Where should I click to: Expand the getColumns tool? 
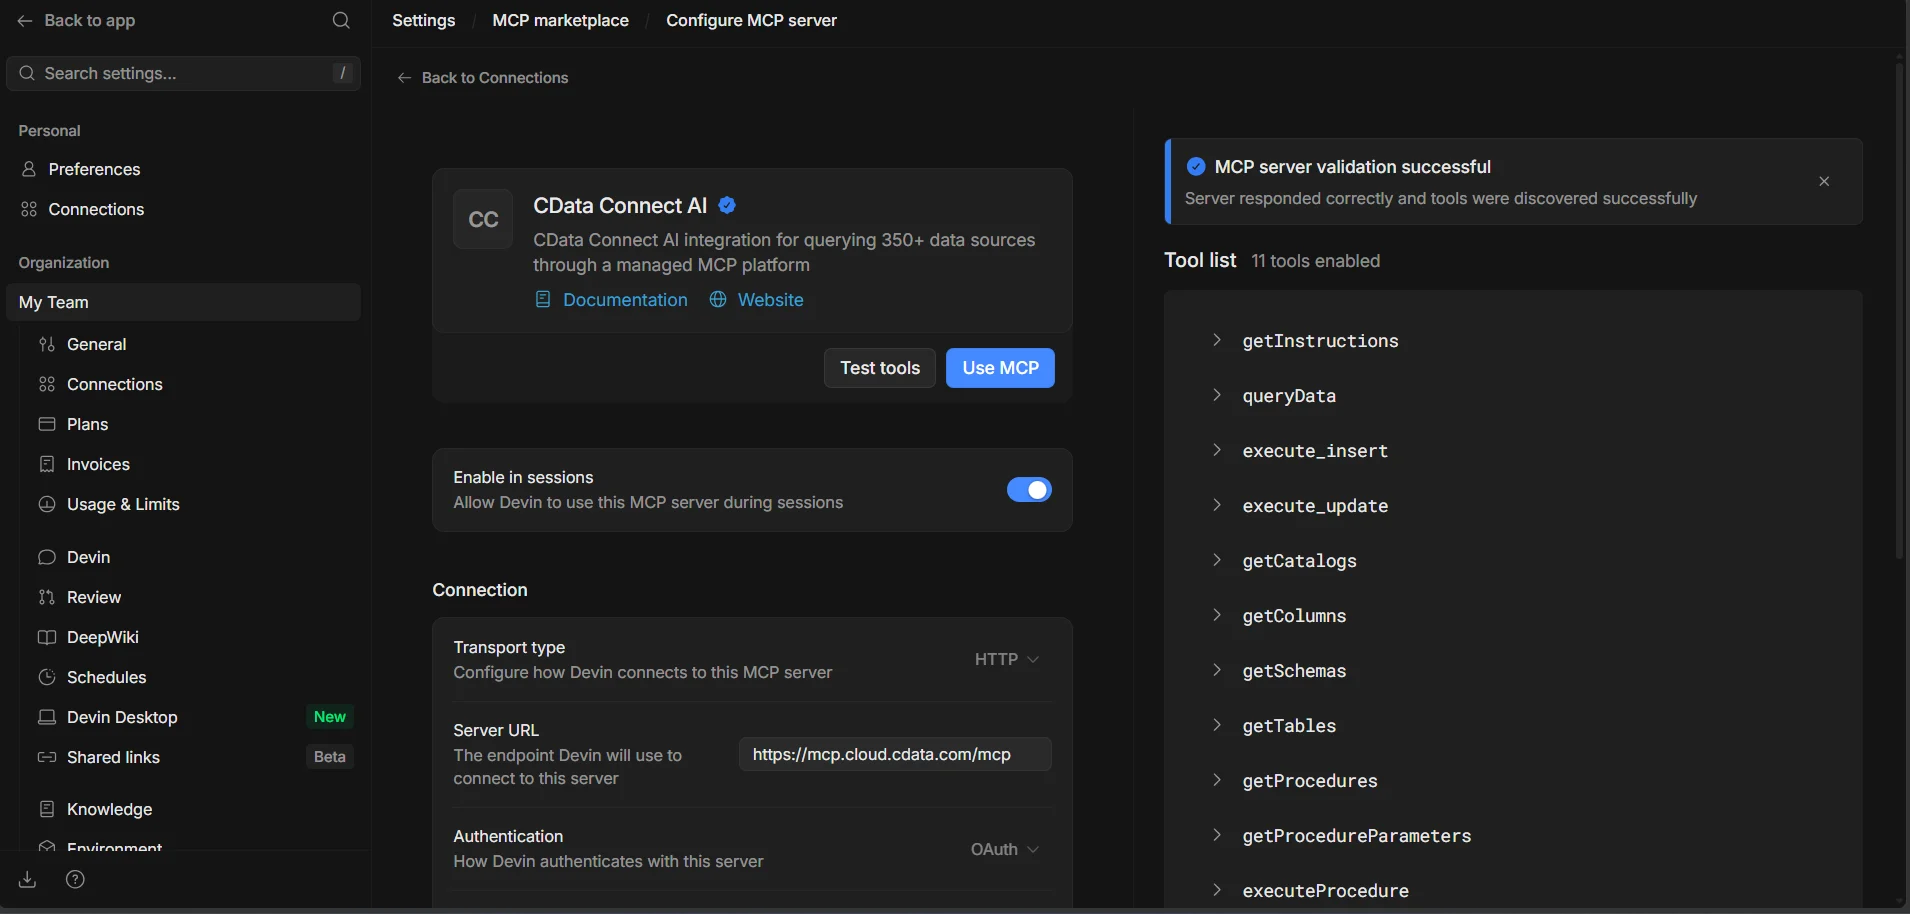[x=1217, y=615]
